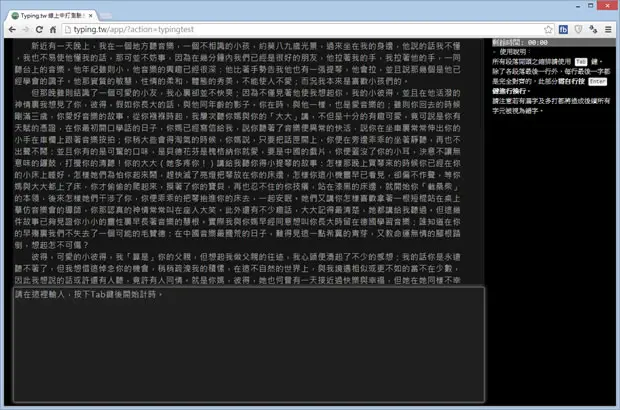Click into the typing input text area

coord(249,344)
